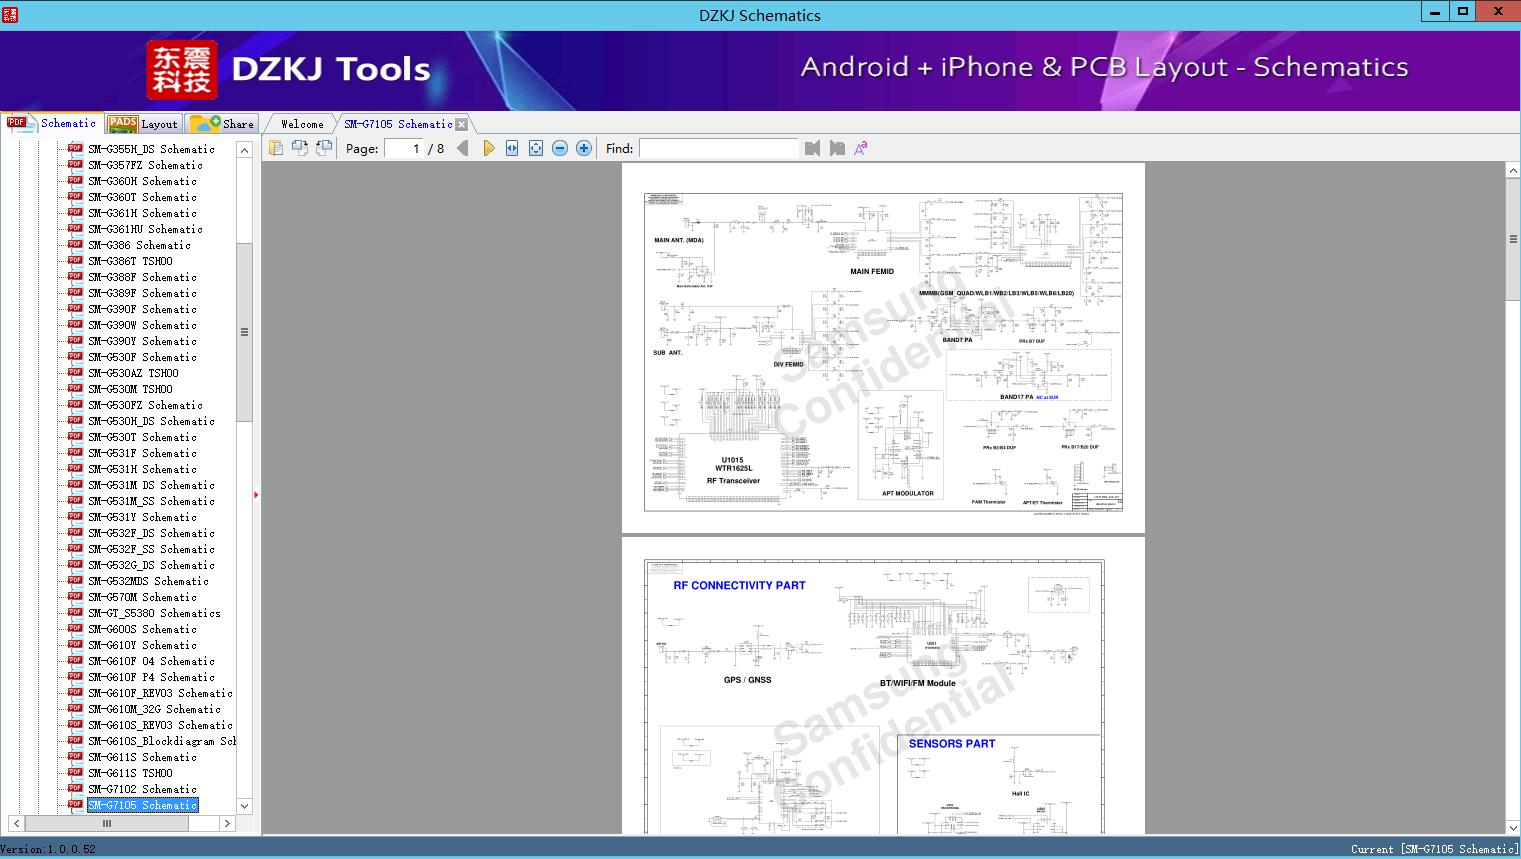Open the Share tab

pyautogui.click(x=223, y=124)
